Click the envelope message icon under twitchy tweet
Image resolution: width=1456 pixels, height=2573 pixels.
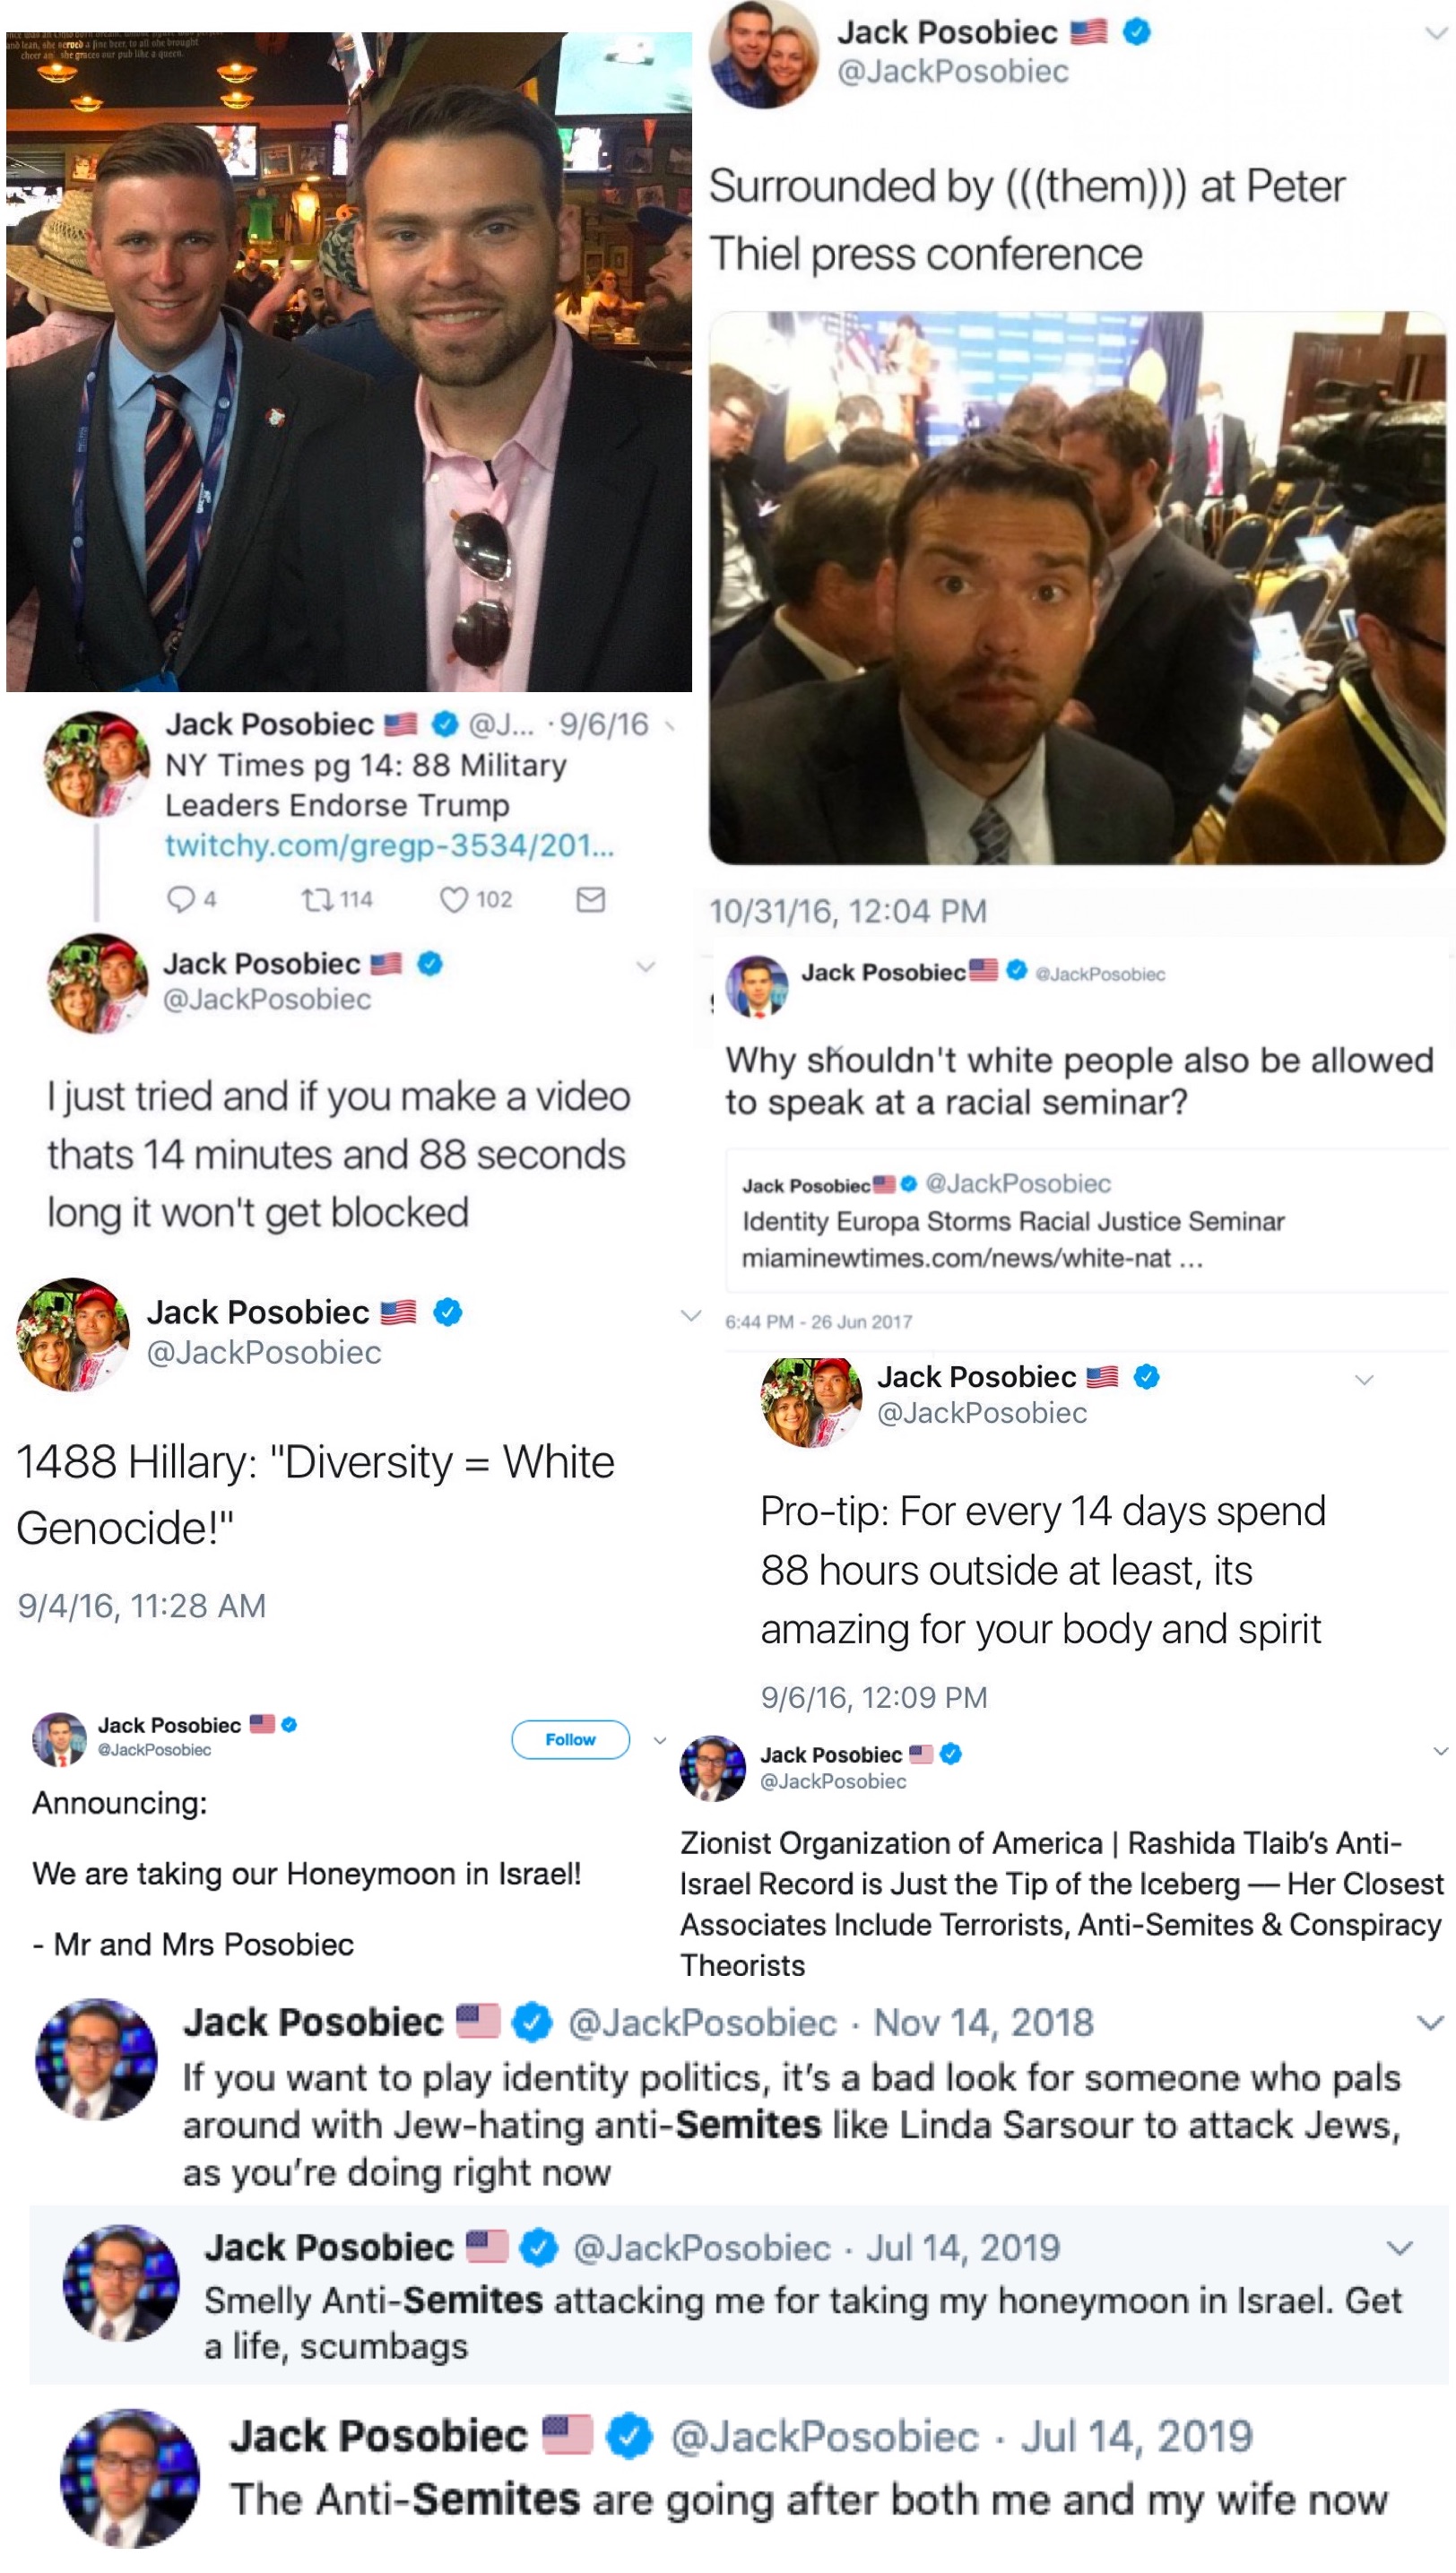591,900
